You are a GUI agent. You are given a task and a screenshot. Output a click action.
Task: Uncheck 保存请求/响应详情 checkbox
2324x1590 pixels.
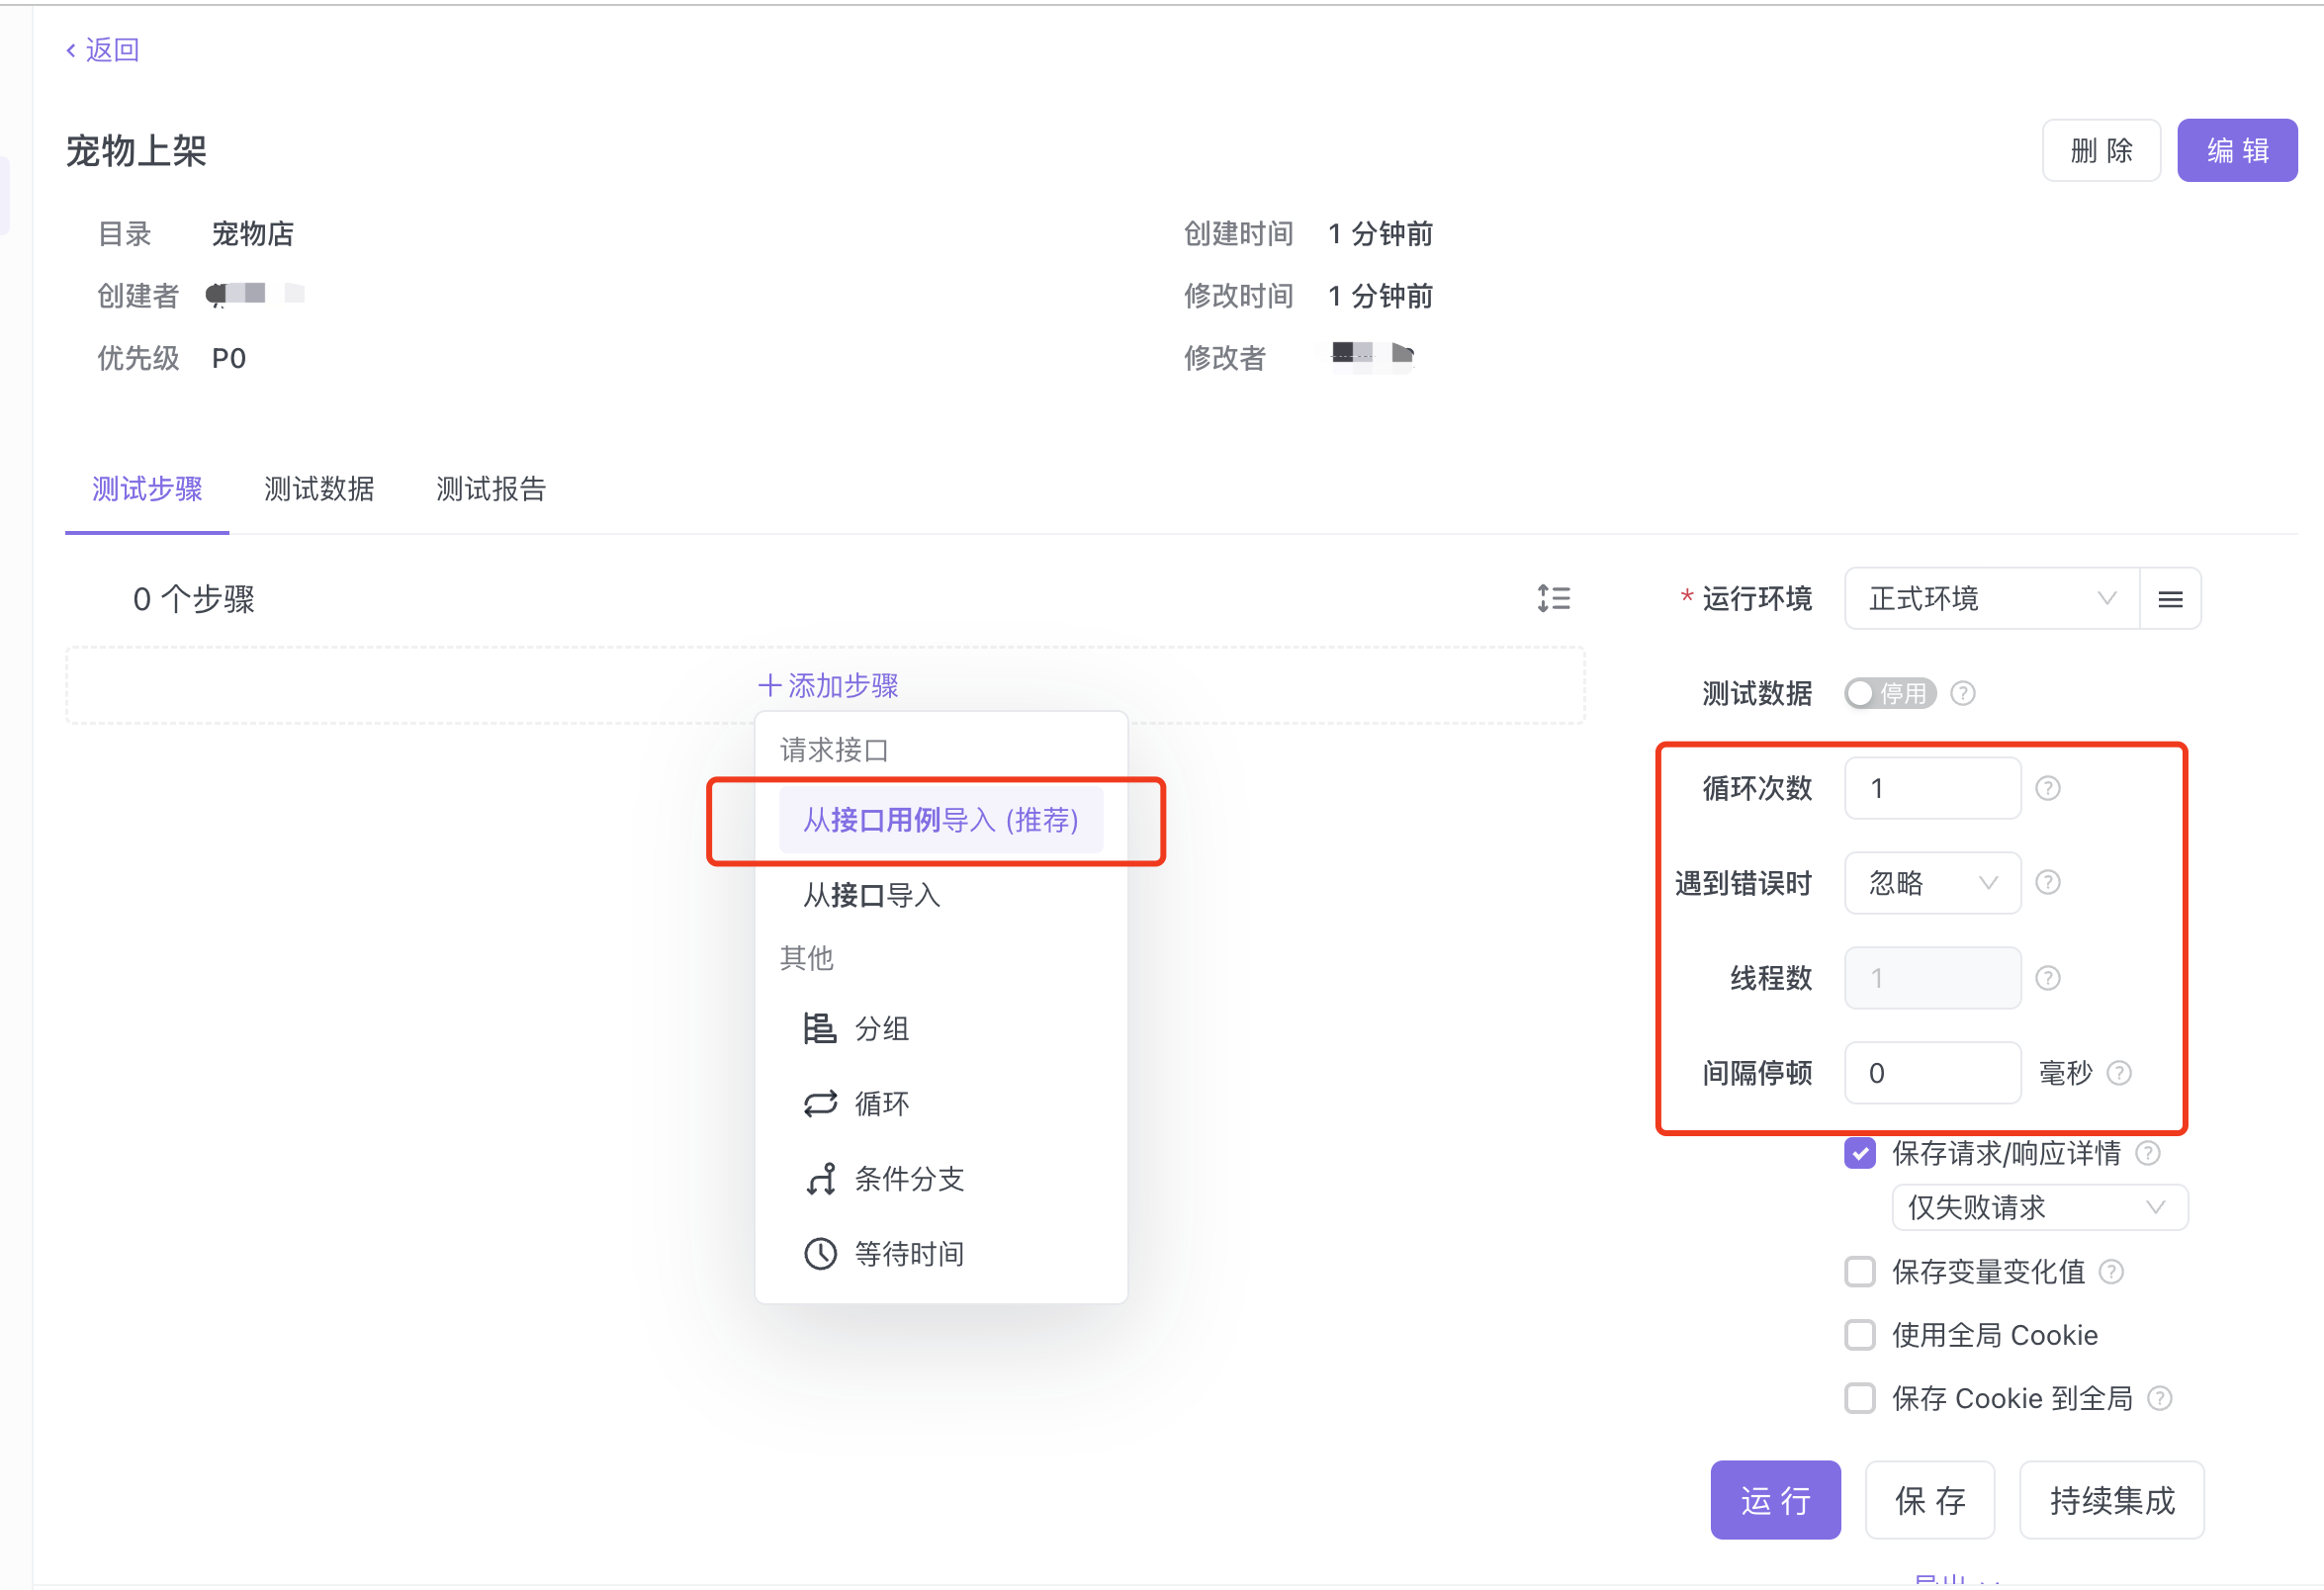pos(1859,1153)
